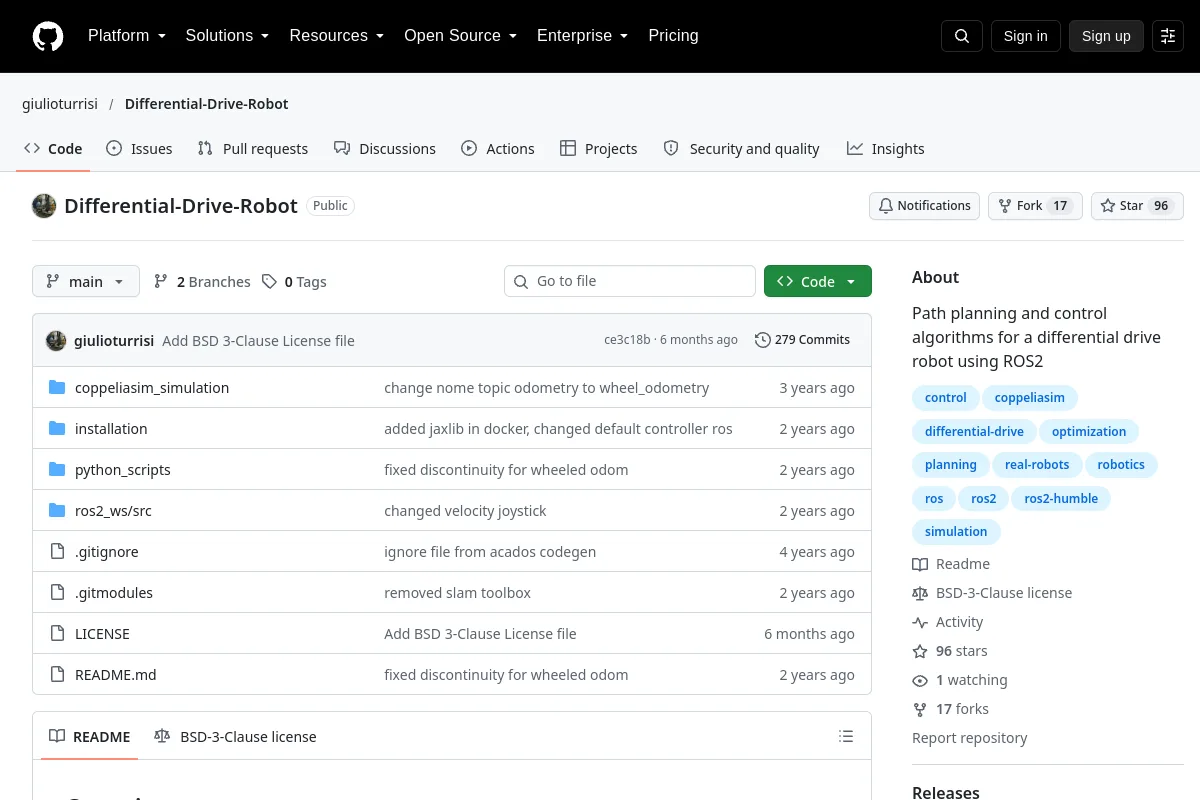
Task: Open the green Code dropdown button
Action: pos(818,282)
